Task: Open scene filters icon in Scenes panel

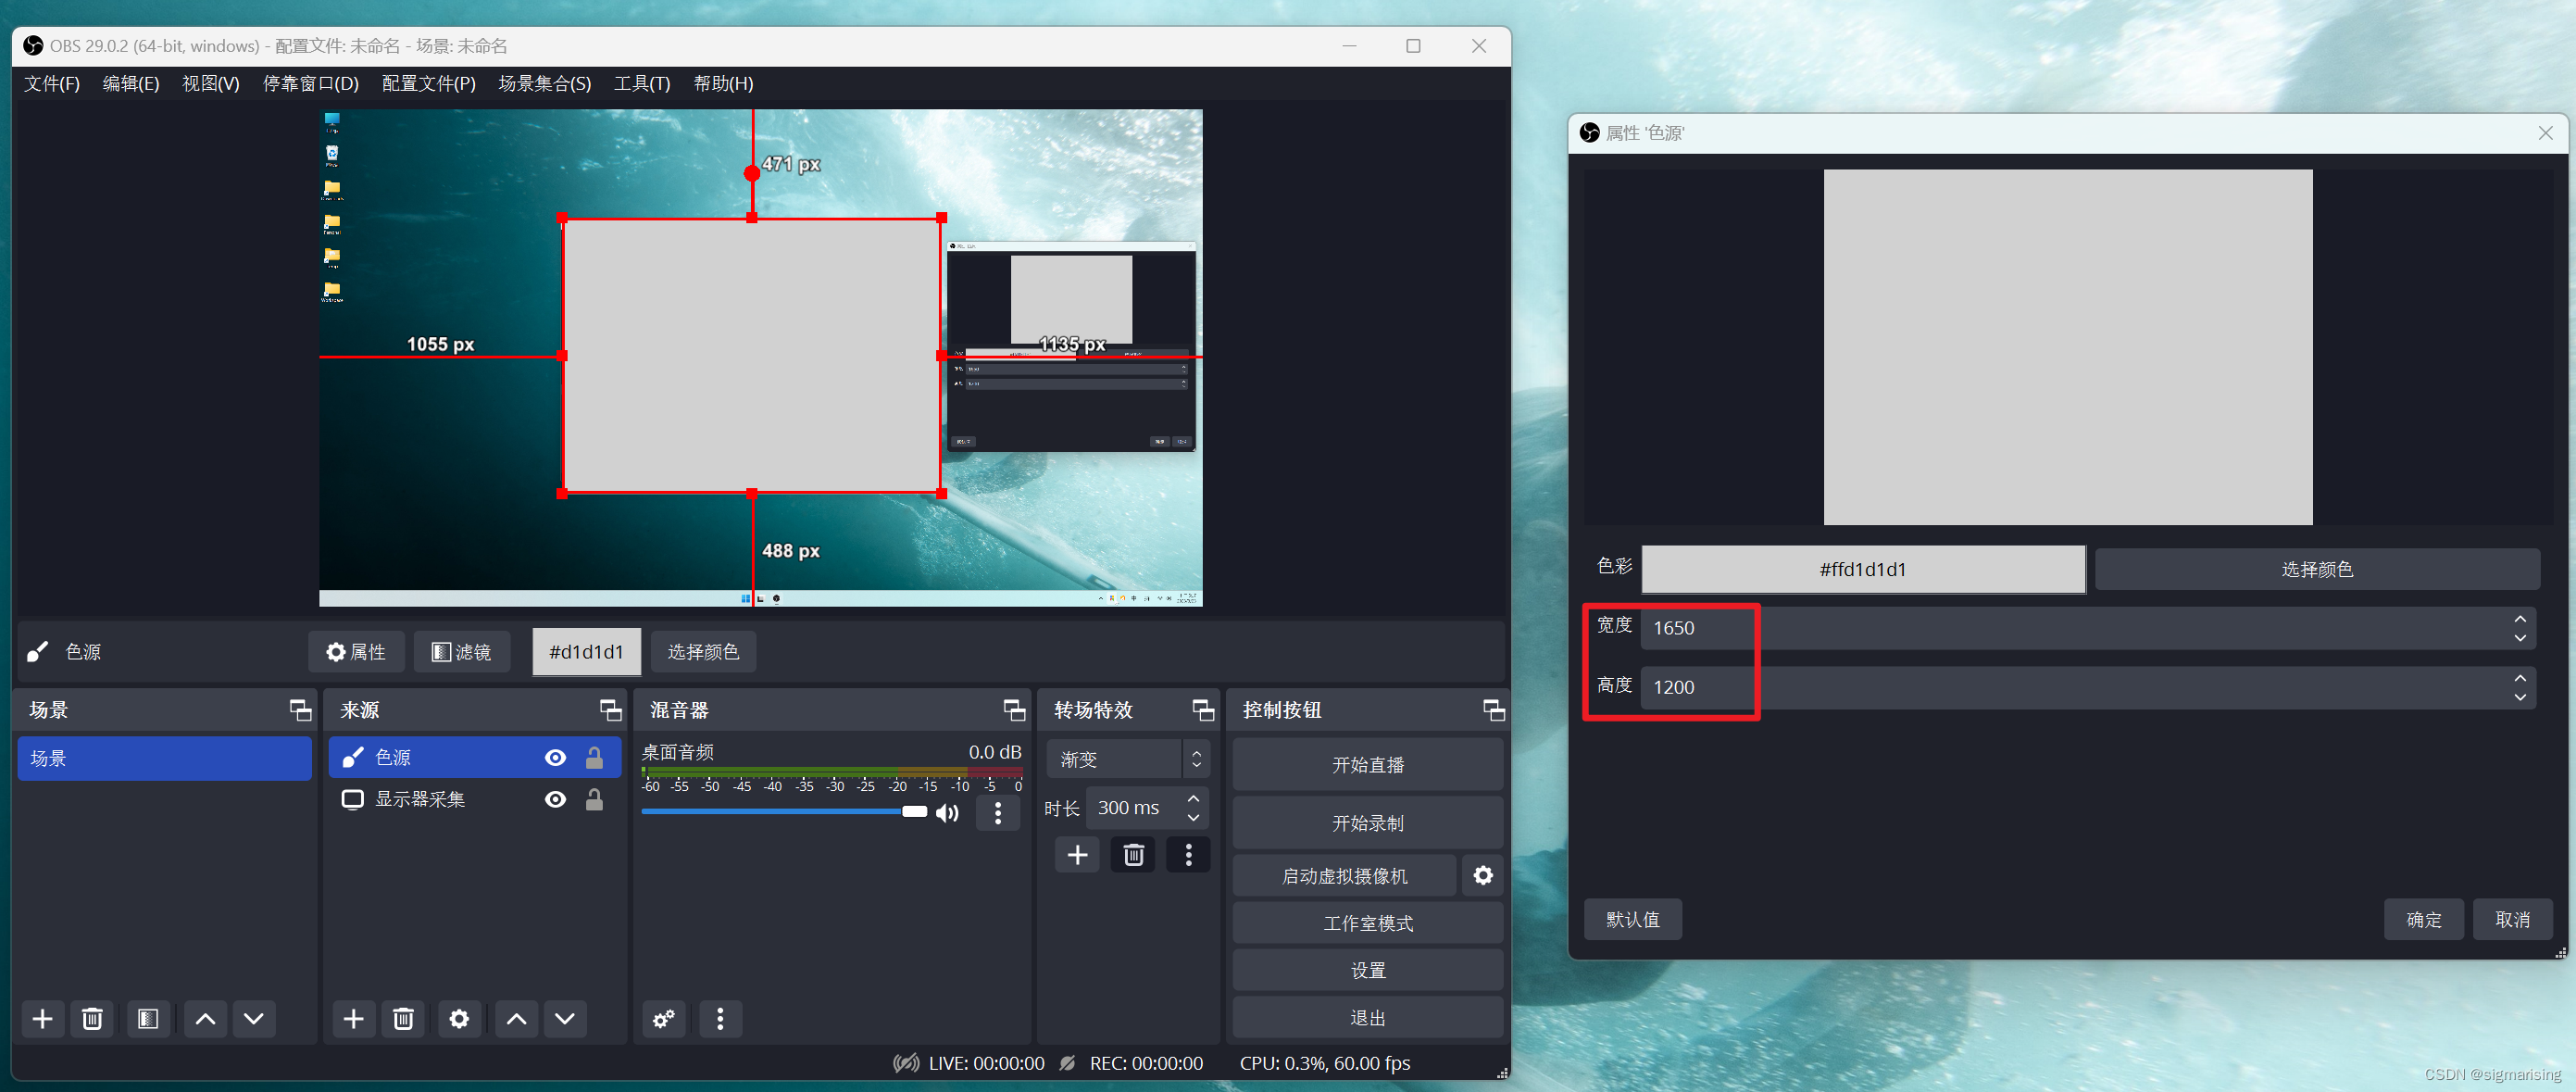Action: pyautogui.click(x=148, y=1019)
